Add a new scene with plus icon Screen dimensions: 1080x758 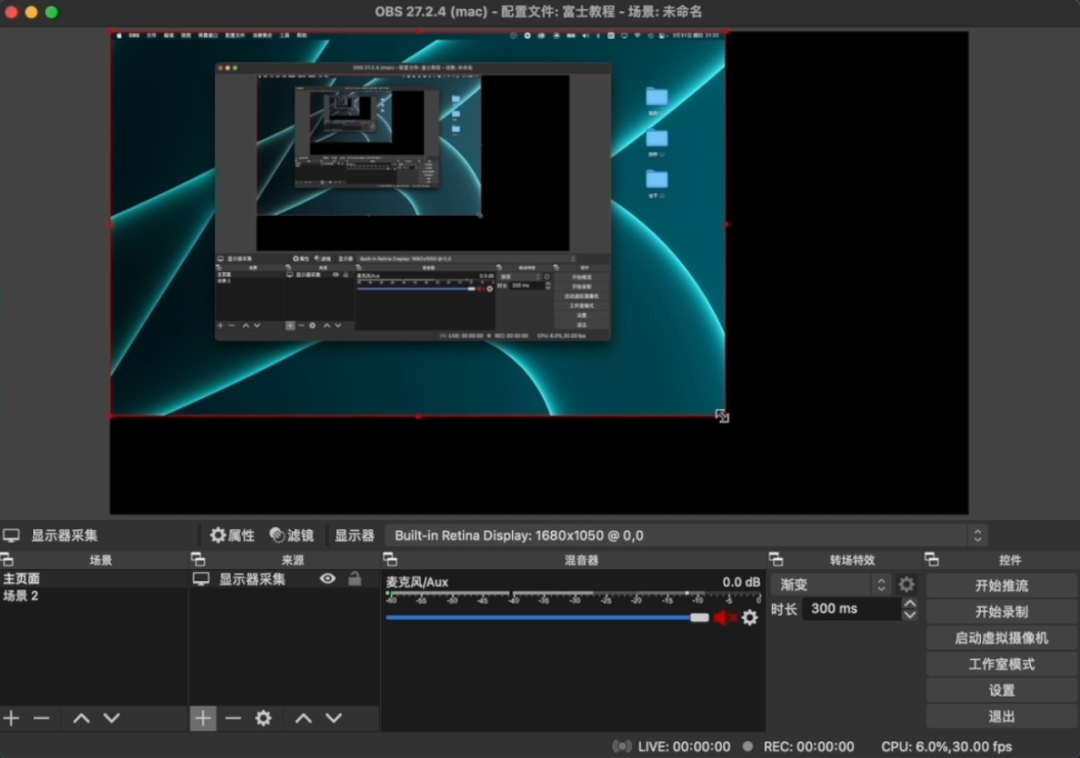point(11,719)
